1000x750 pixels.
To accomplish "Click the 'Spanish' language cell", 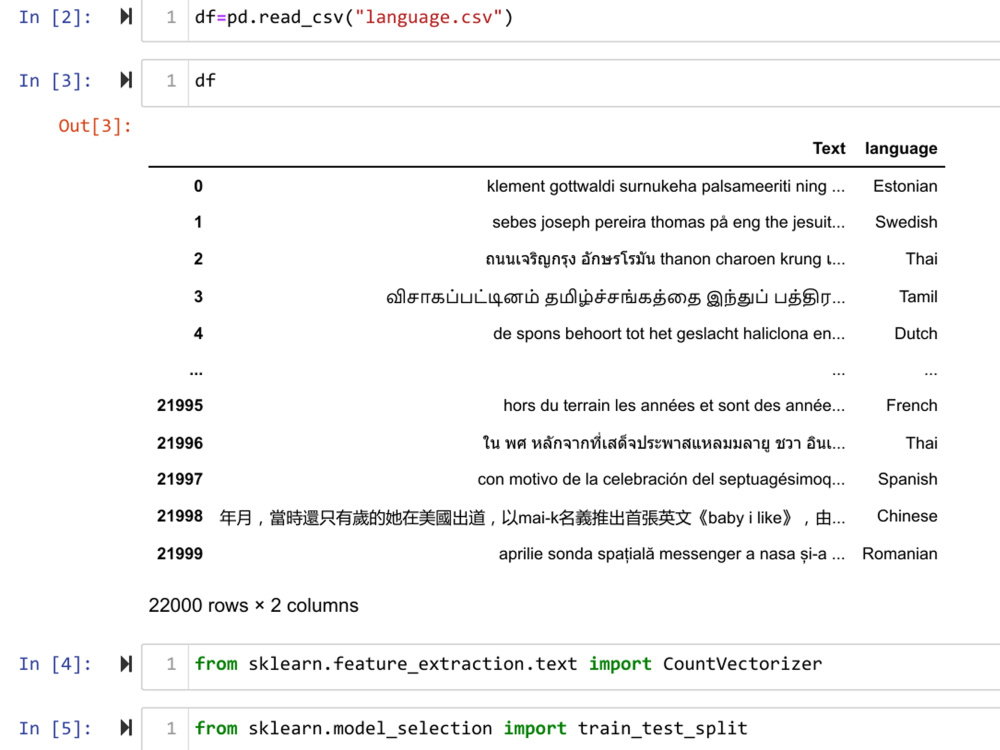I will [908, 479].
